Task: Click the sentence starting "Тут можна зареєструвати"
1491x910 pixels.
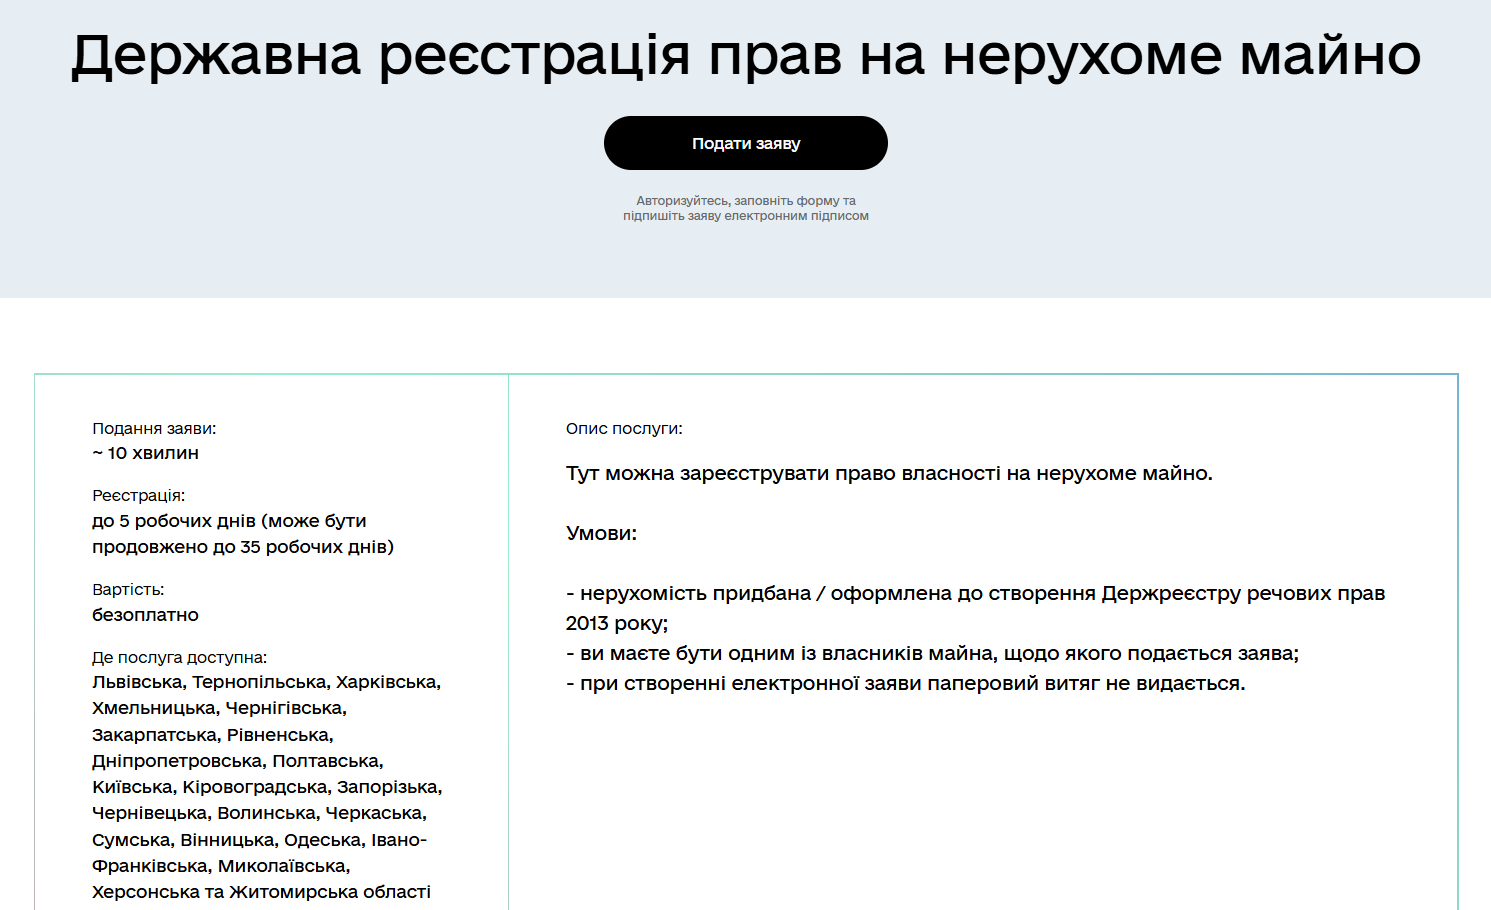Action: (888, 473)
